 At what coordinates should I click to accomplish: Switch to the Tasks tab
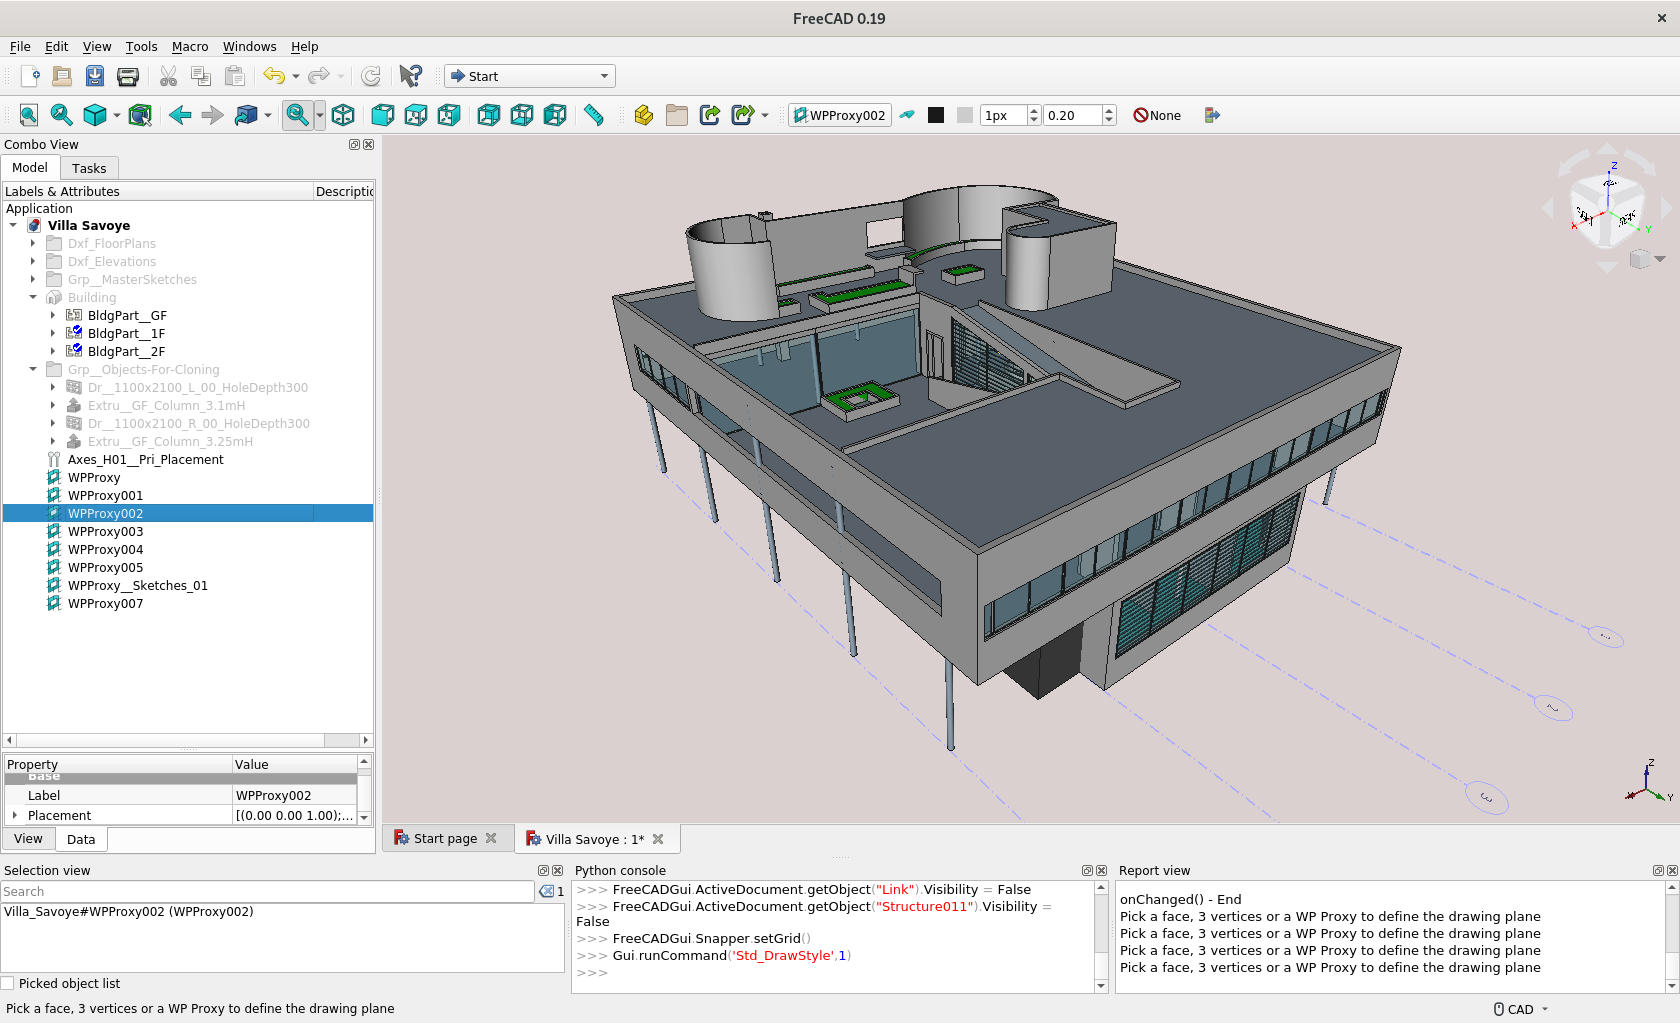point(89,168)
